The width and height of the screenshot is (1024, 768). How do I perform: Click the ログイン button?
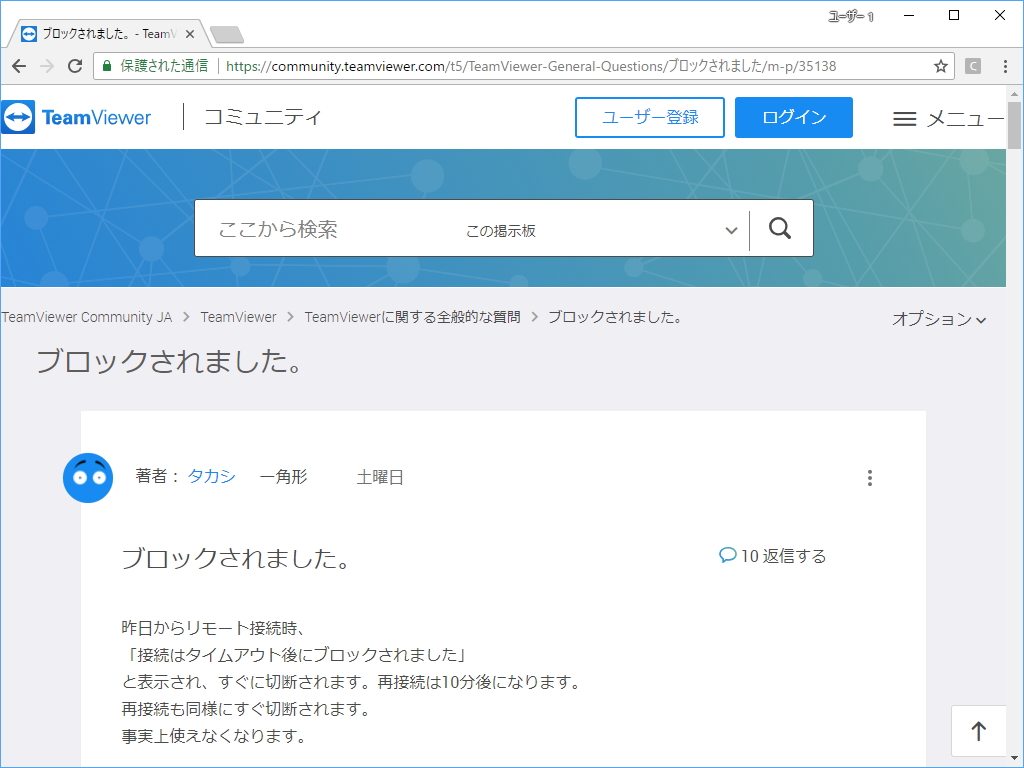tap(793, 117)
